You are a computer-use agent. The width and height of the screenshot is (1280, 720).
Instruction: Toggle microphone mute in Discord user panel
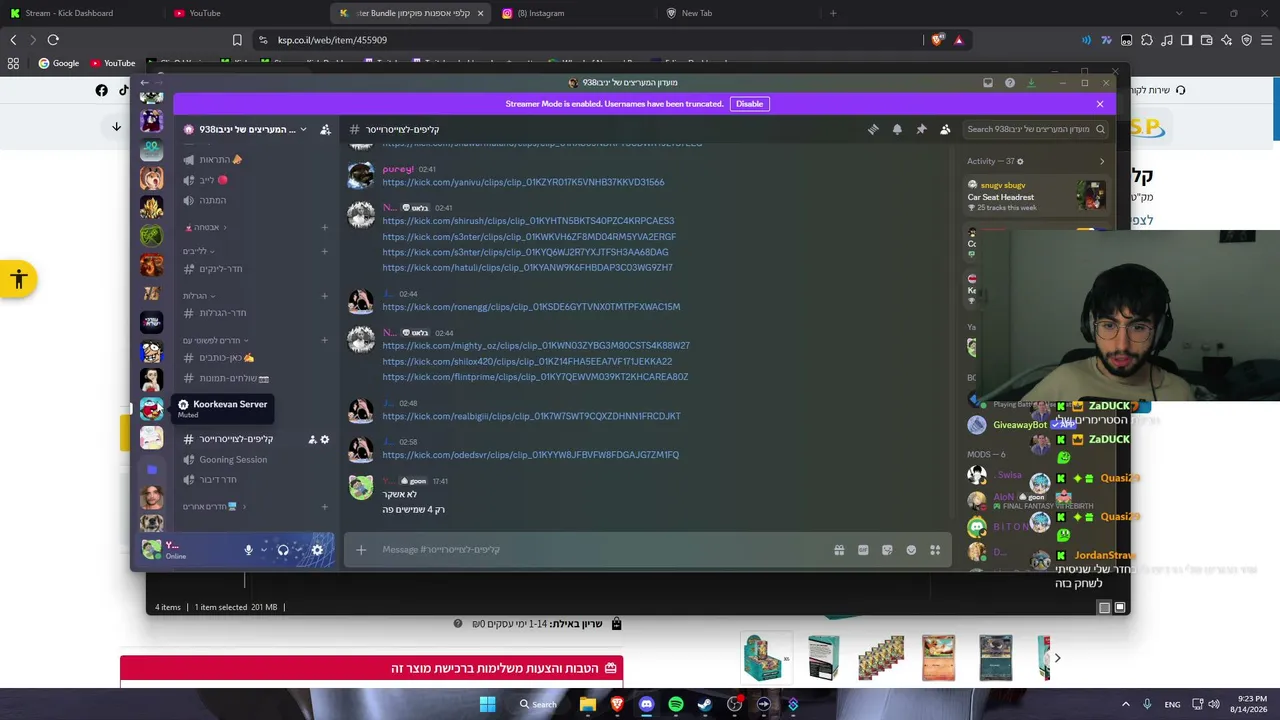click(x=249, y=550)
